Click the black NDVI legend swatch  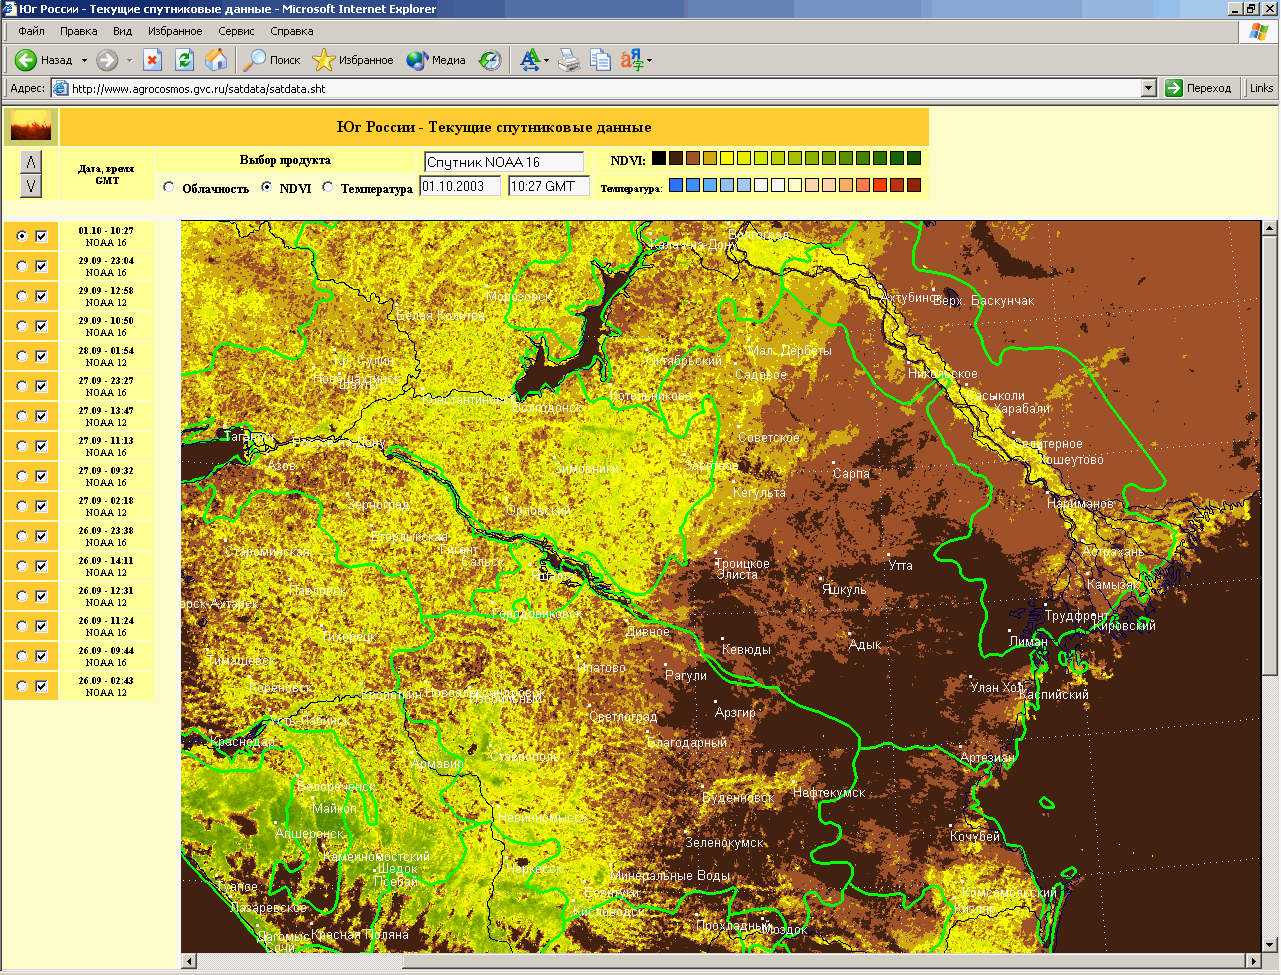tap(659, 158)
